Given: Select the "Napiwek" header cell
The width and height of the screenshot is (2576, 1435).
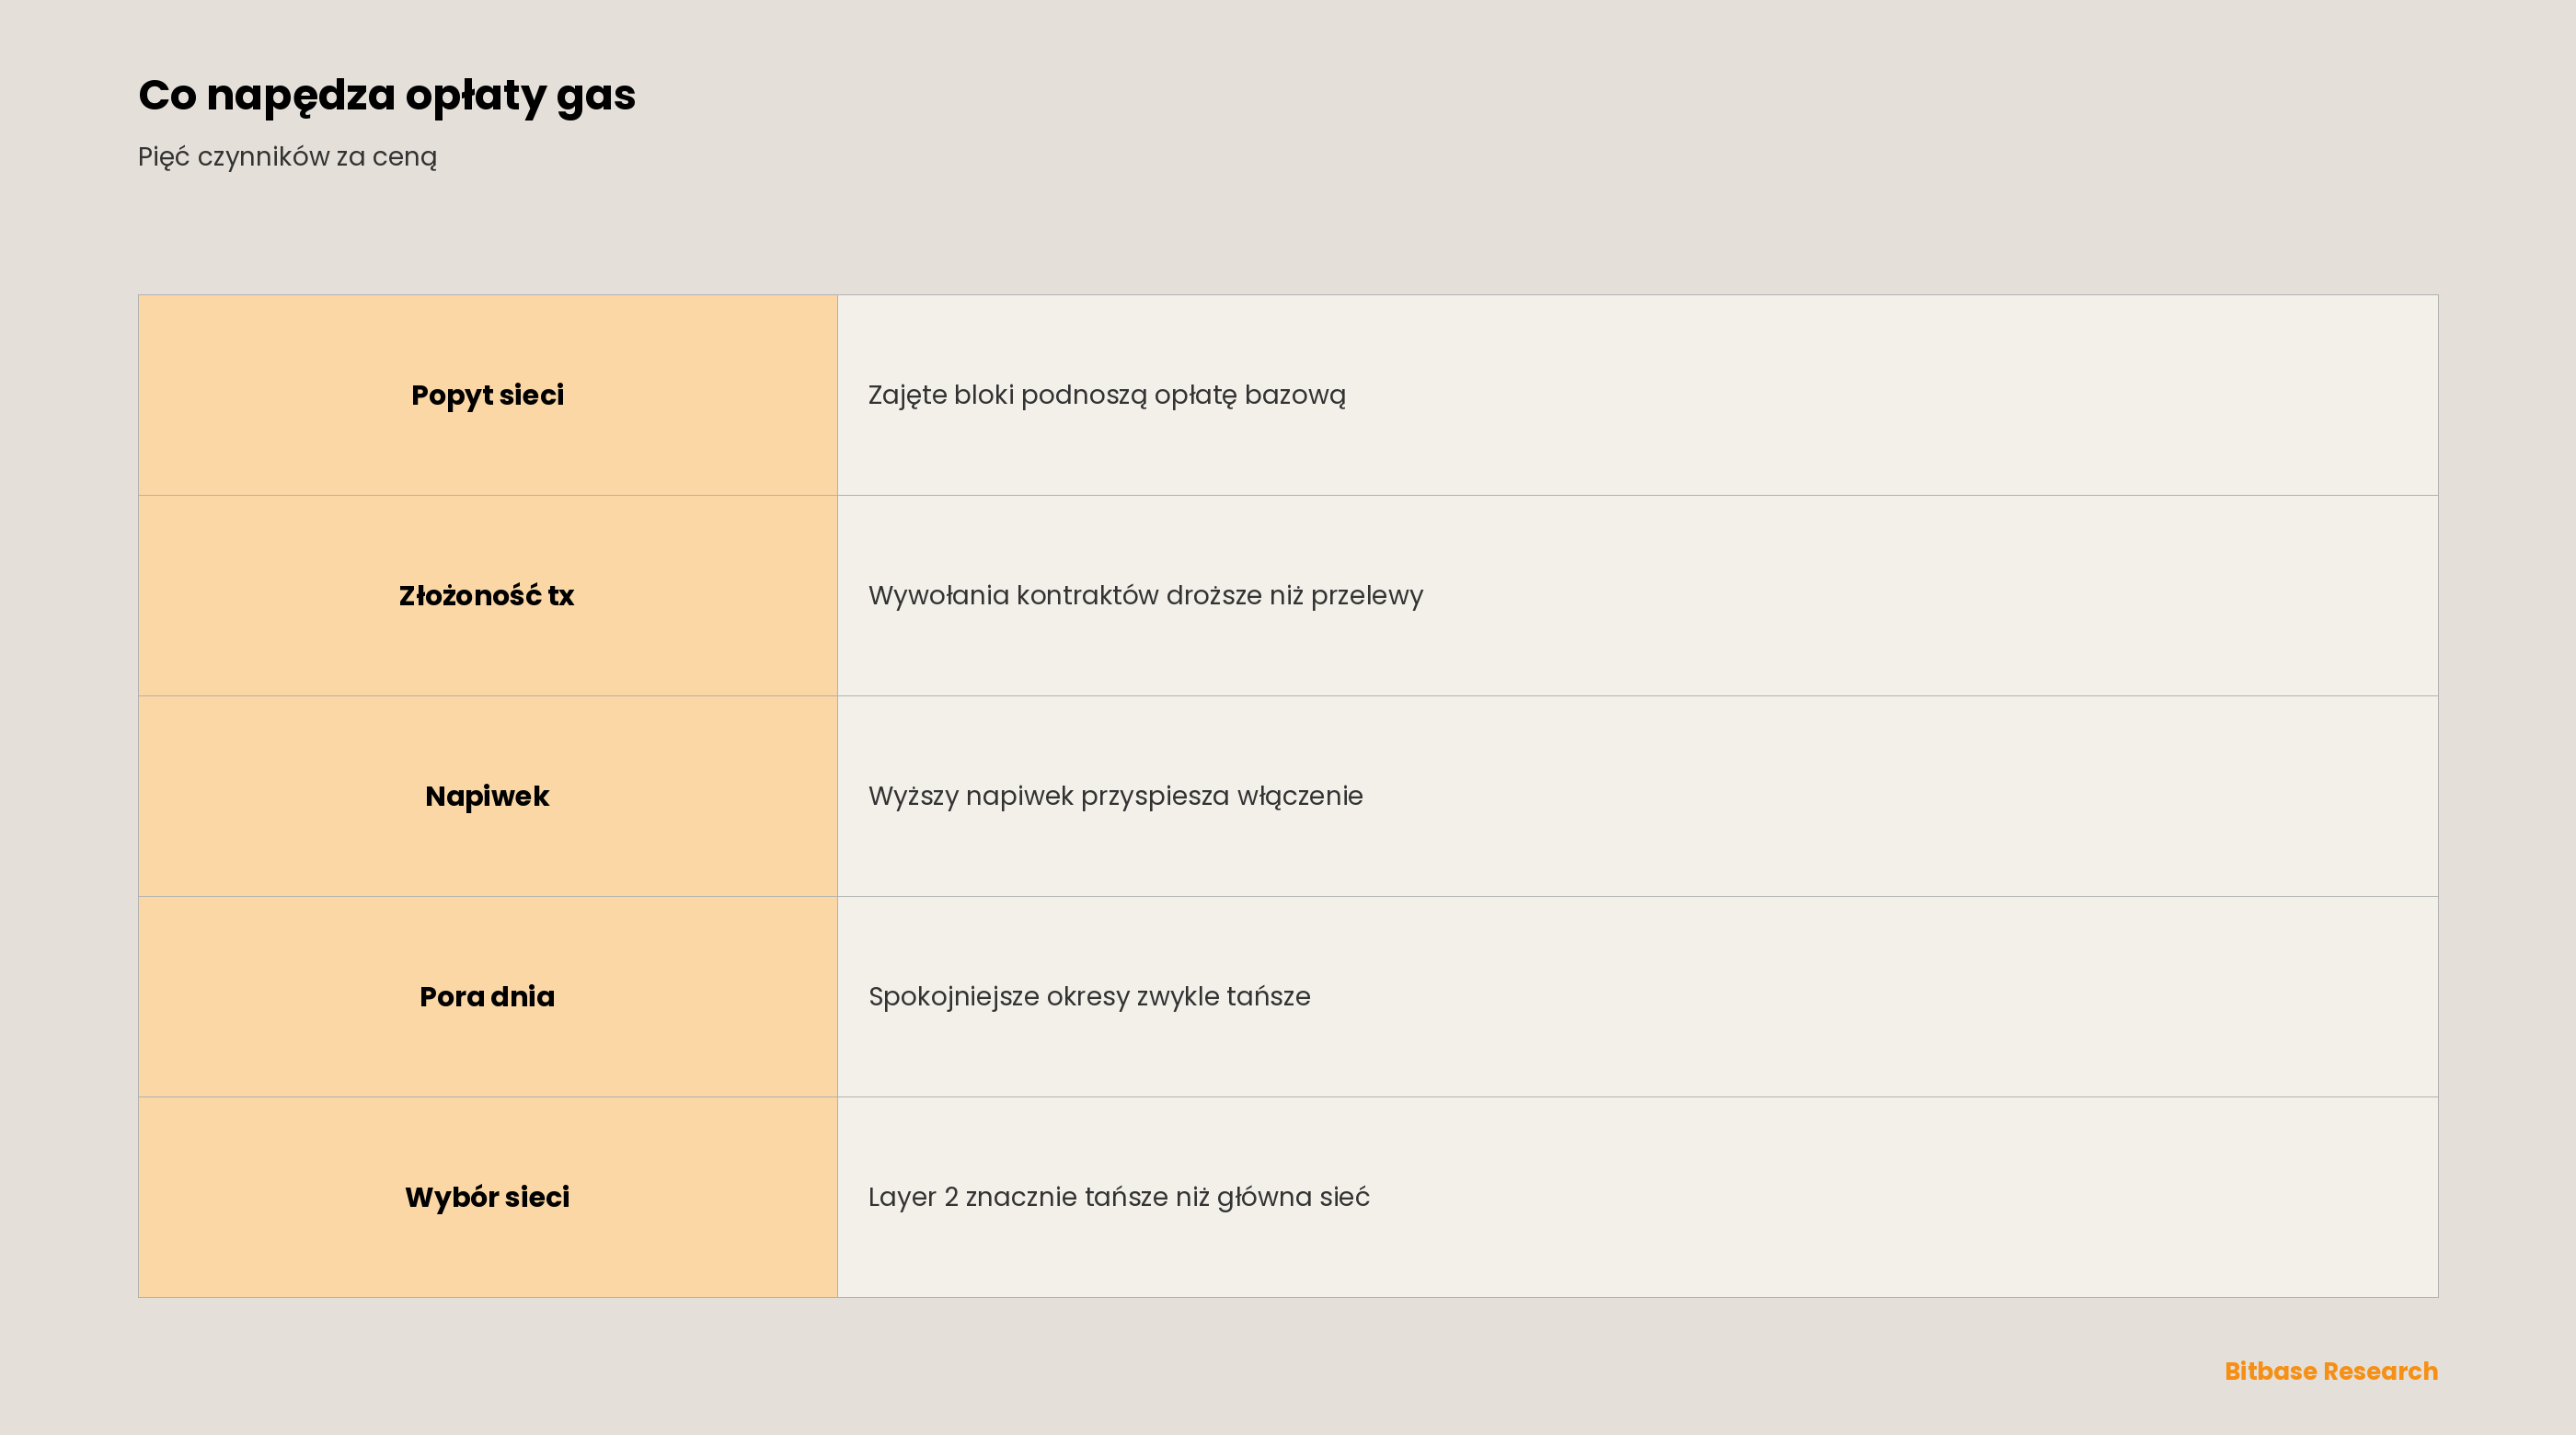Looking at the screenshot, I should pos(487,796).
